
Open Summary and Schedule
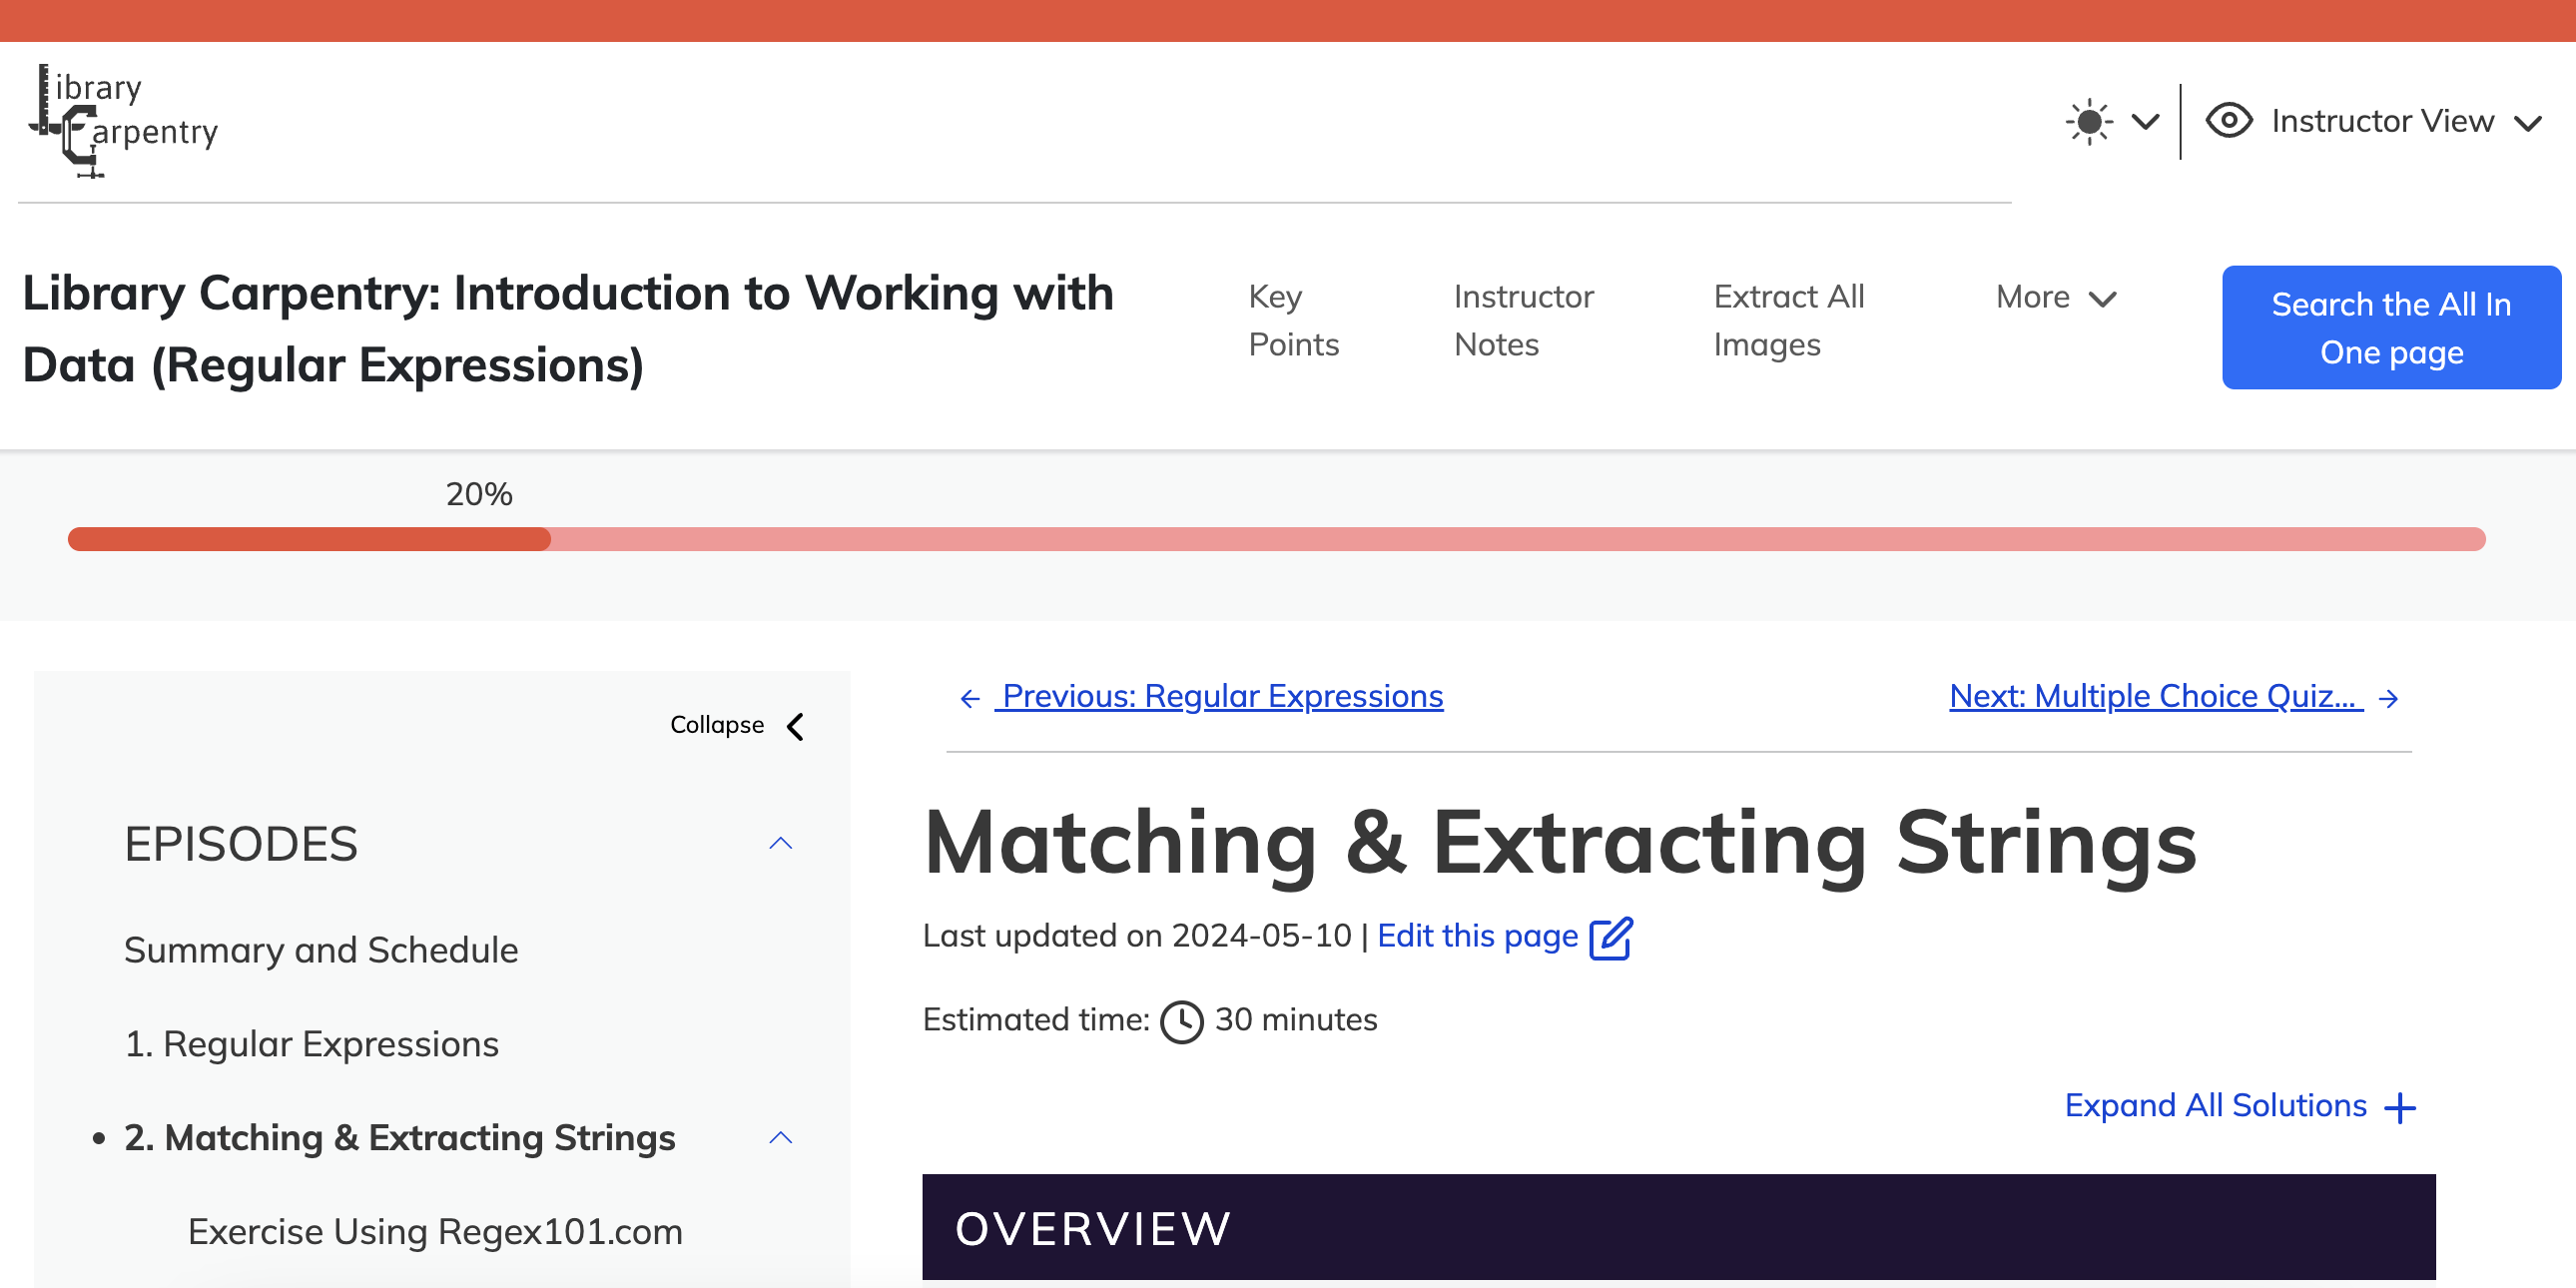321,950
